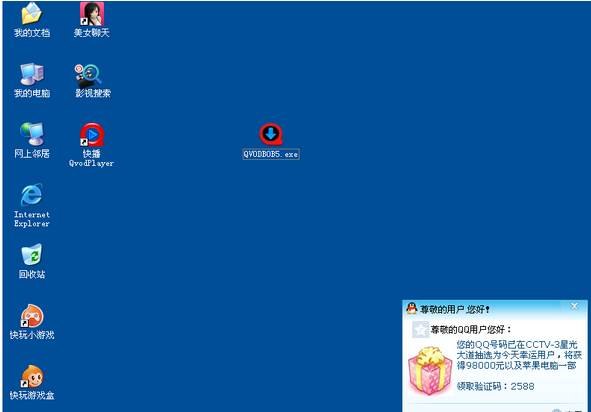Select the 快玩游戏盒 monkey icon
The image size is (591, 412).
point(32,376)
